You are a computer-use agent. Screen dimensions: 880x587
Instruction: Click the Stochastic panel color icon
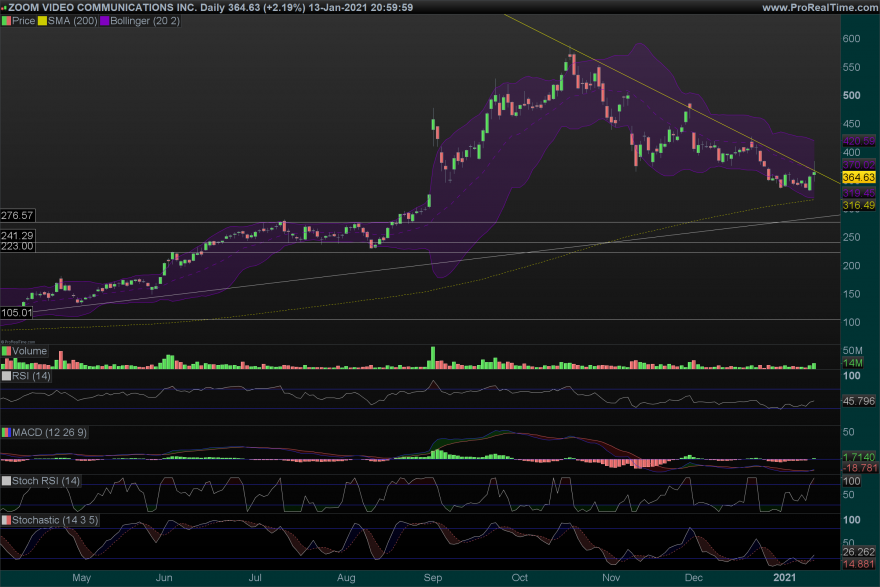point(6,520)
